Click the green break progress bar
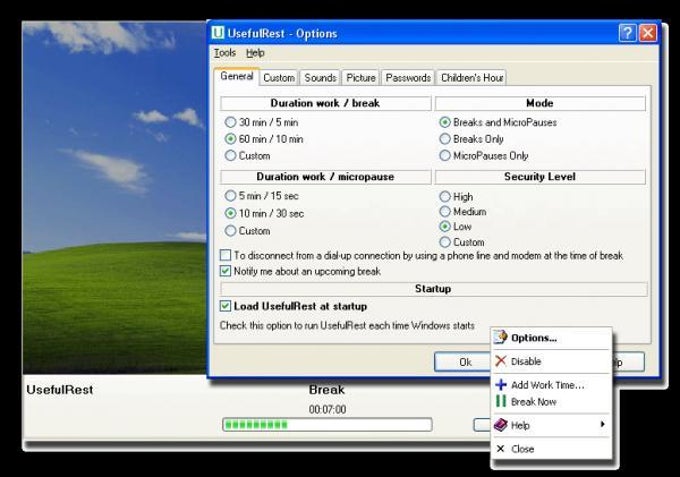Screen dimensions: 680x477 point(327,425)
